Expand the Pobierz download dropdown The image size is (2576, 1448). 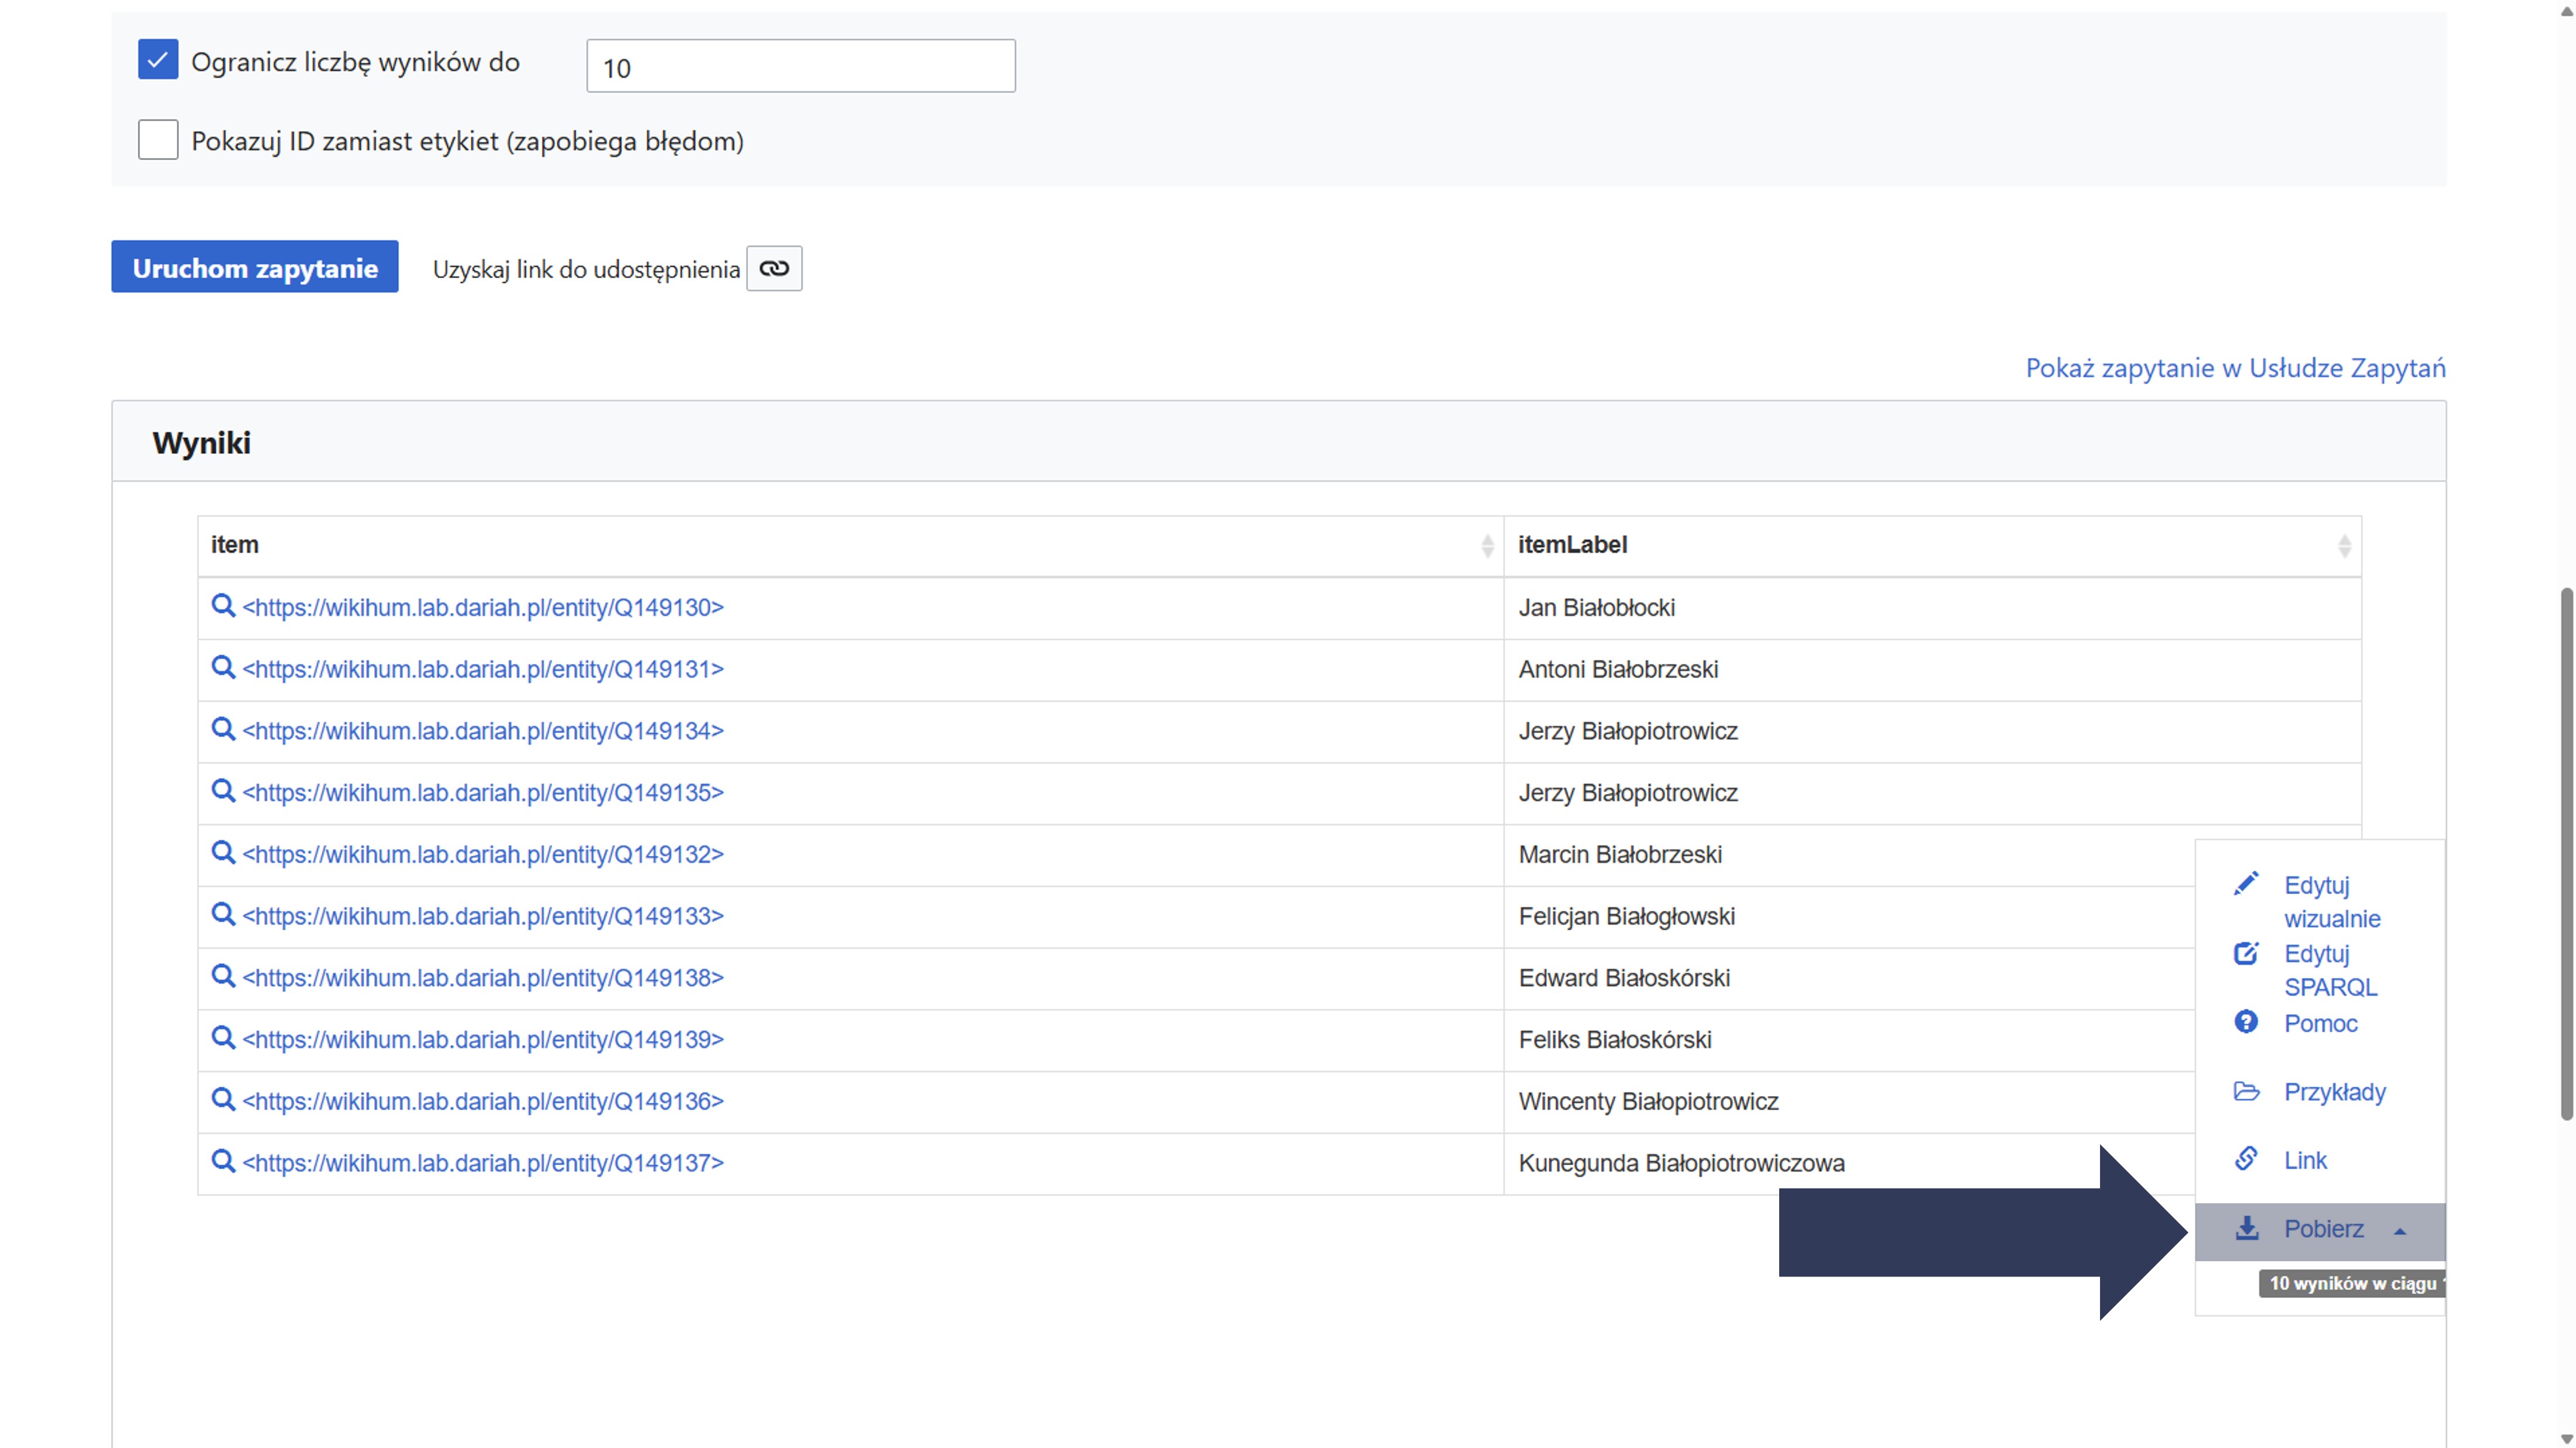(x=2322, y=1229)
